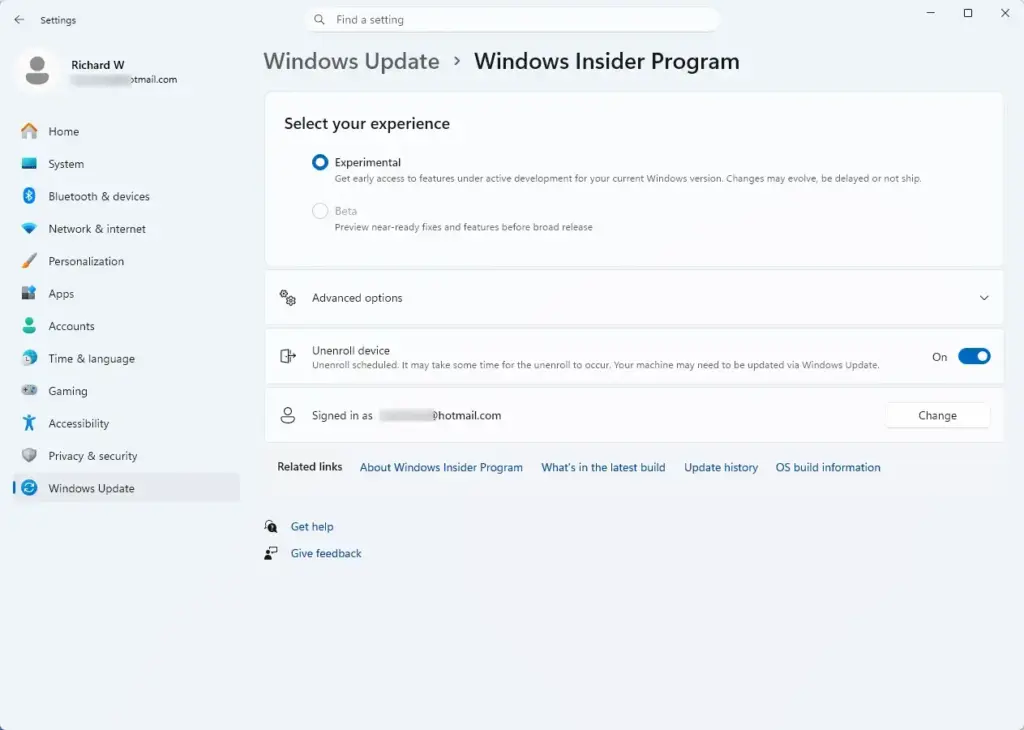Image resolution: width=1024 pixels, height=730 pixels.
Task: Click the Select your experience heading
Action: 367,123
